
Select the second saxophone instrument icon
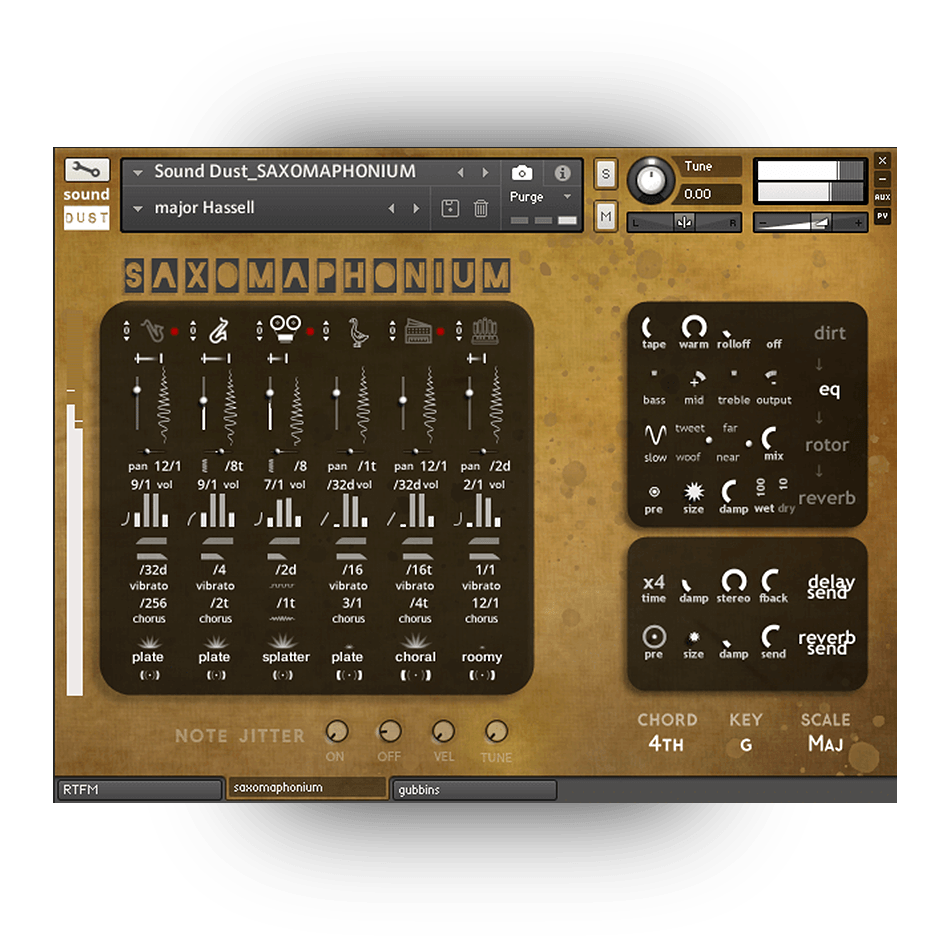pyautogui.click(x=219, y=331)
